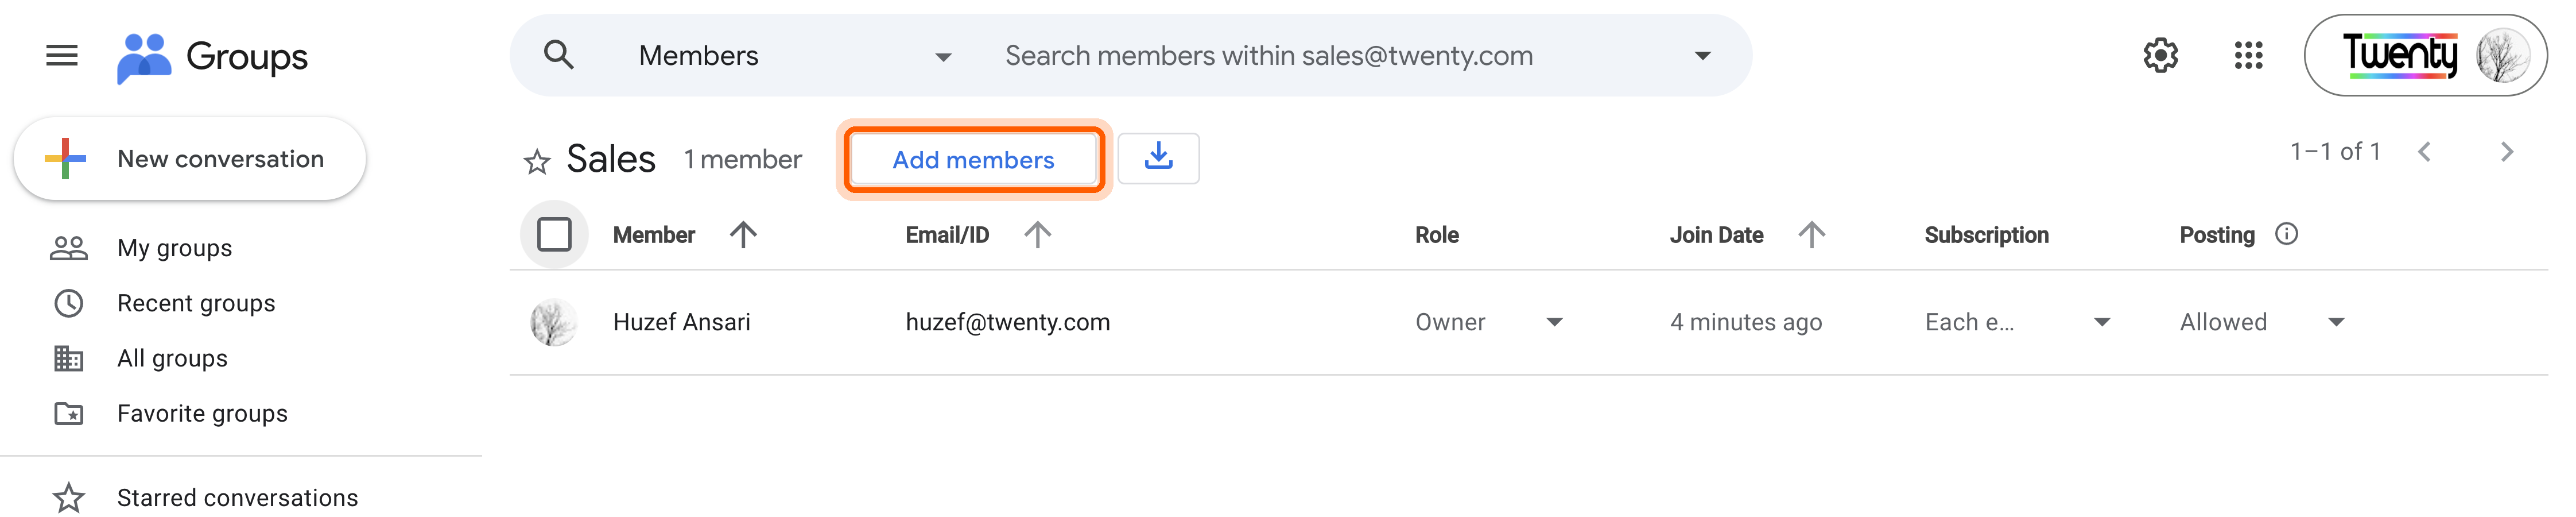Open the Google apps grid

click(2248, 55)
